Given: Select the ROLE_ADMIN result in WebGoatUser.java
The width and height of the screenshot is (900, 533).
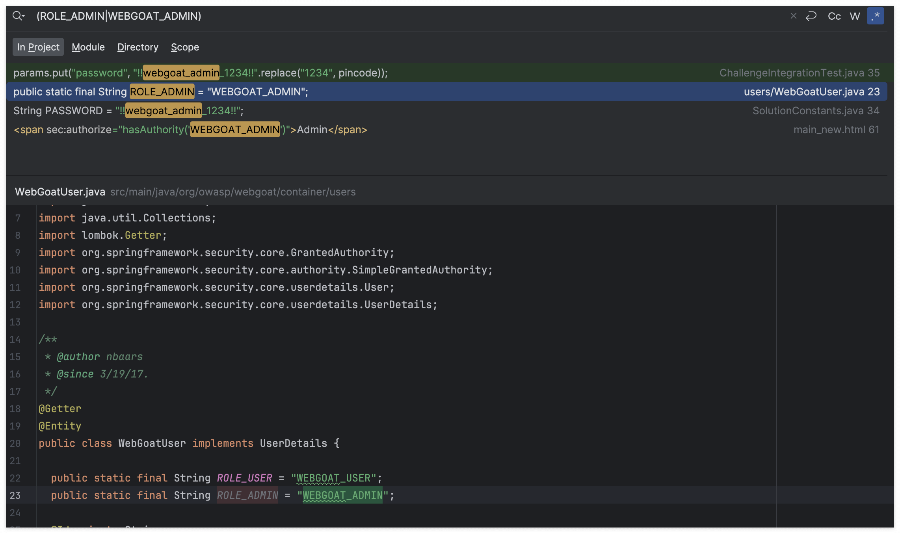Looking at the screenshot, I should coord(447,92).
